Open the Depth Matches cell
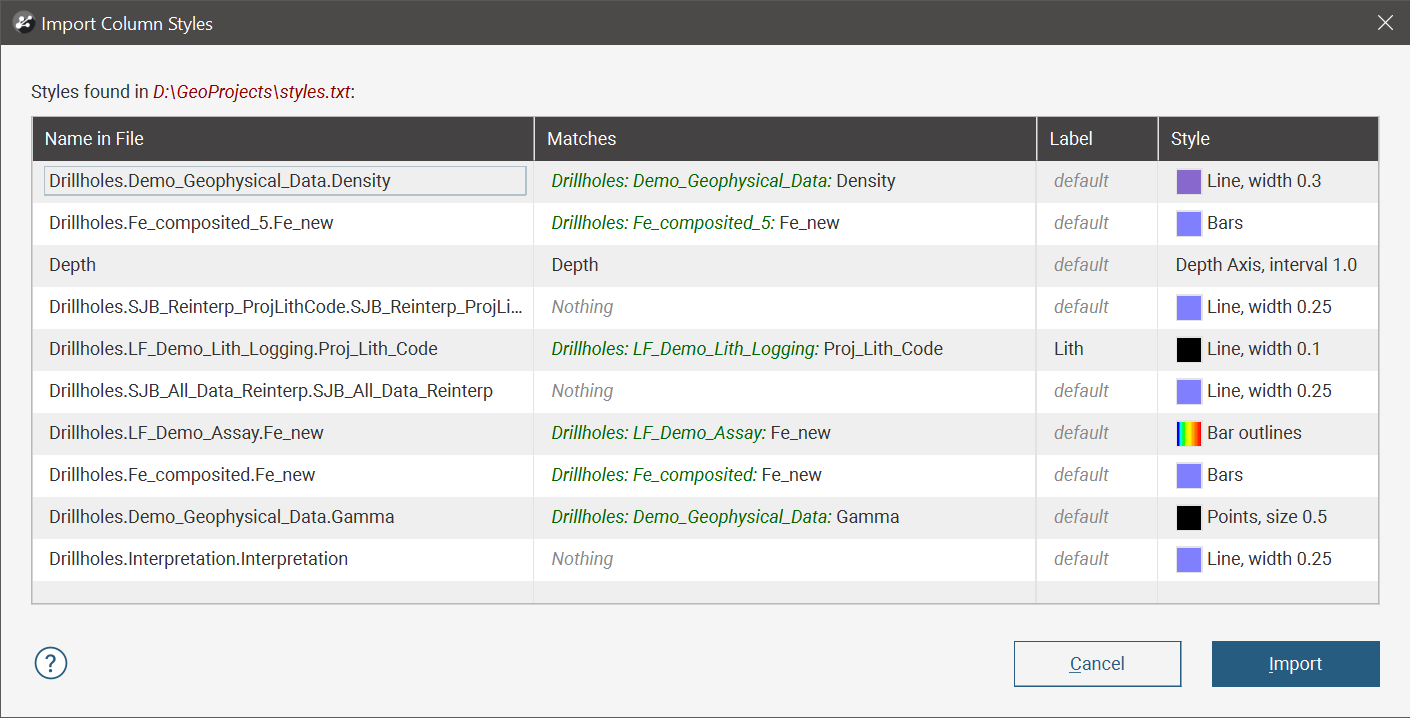This screenshot has height=718, width=1410. point(785,265)
